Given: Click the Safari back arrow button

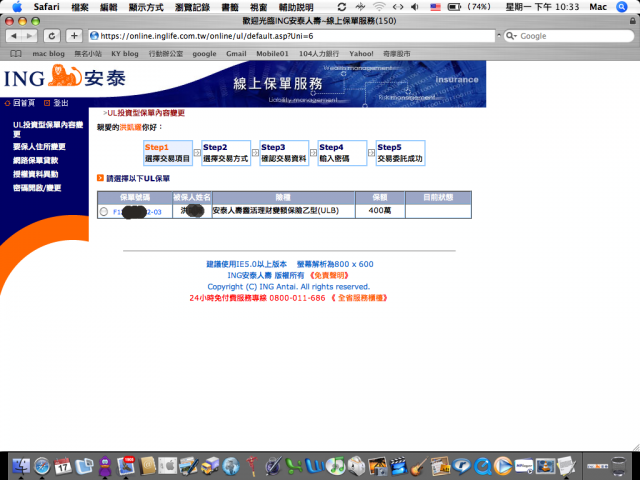Looking at the screenshot, I should click(x=14, y=36).
